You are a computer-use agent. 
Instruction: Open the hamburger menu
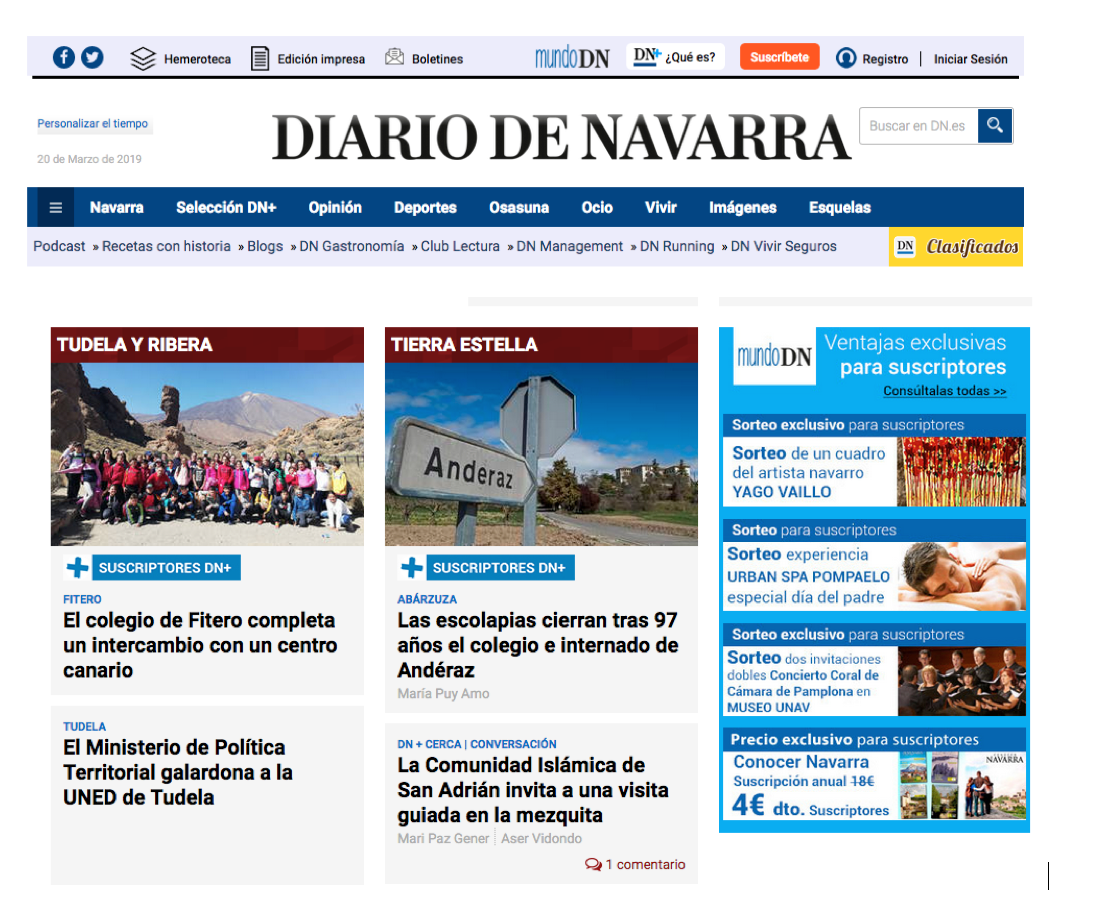[x=56, y=207]
